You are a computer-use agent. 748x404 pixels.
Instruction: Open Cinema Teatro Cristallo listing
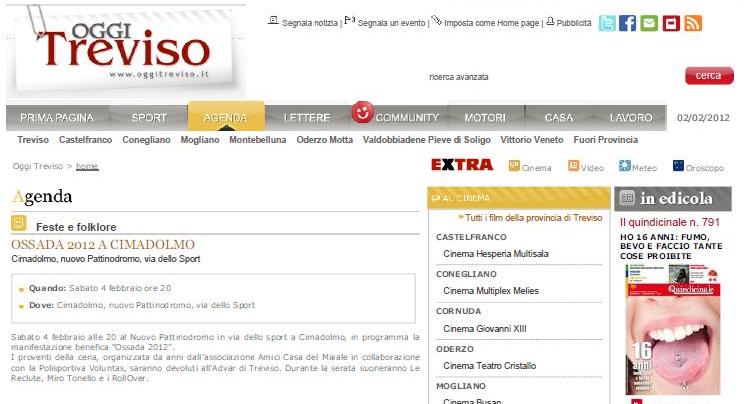pos(489,366)
